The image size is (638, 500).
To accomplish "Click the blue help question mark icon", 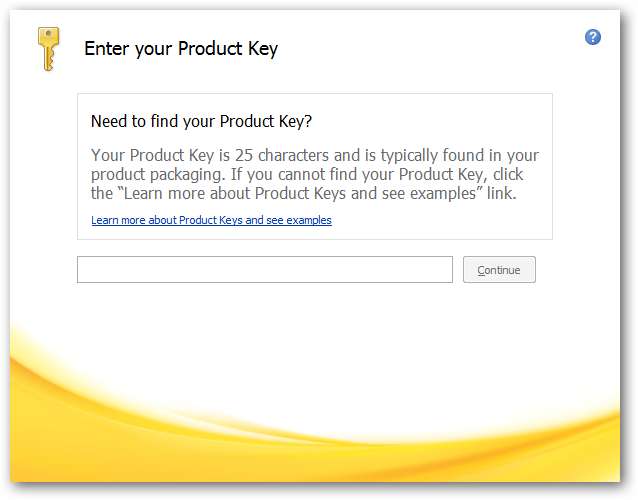I will coord(593,37).
